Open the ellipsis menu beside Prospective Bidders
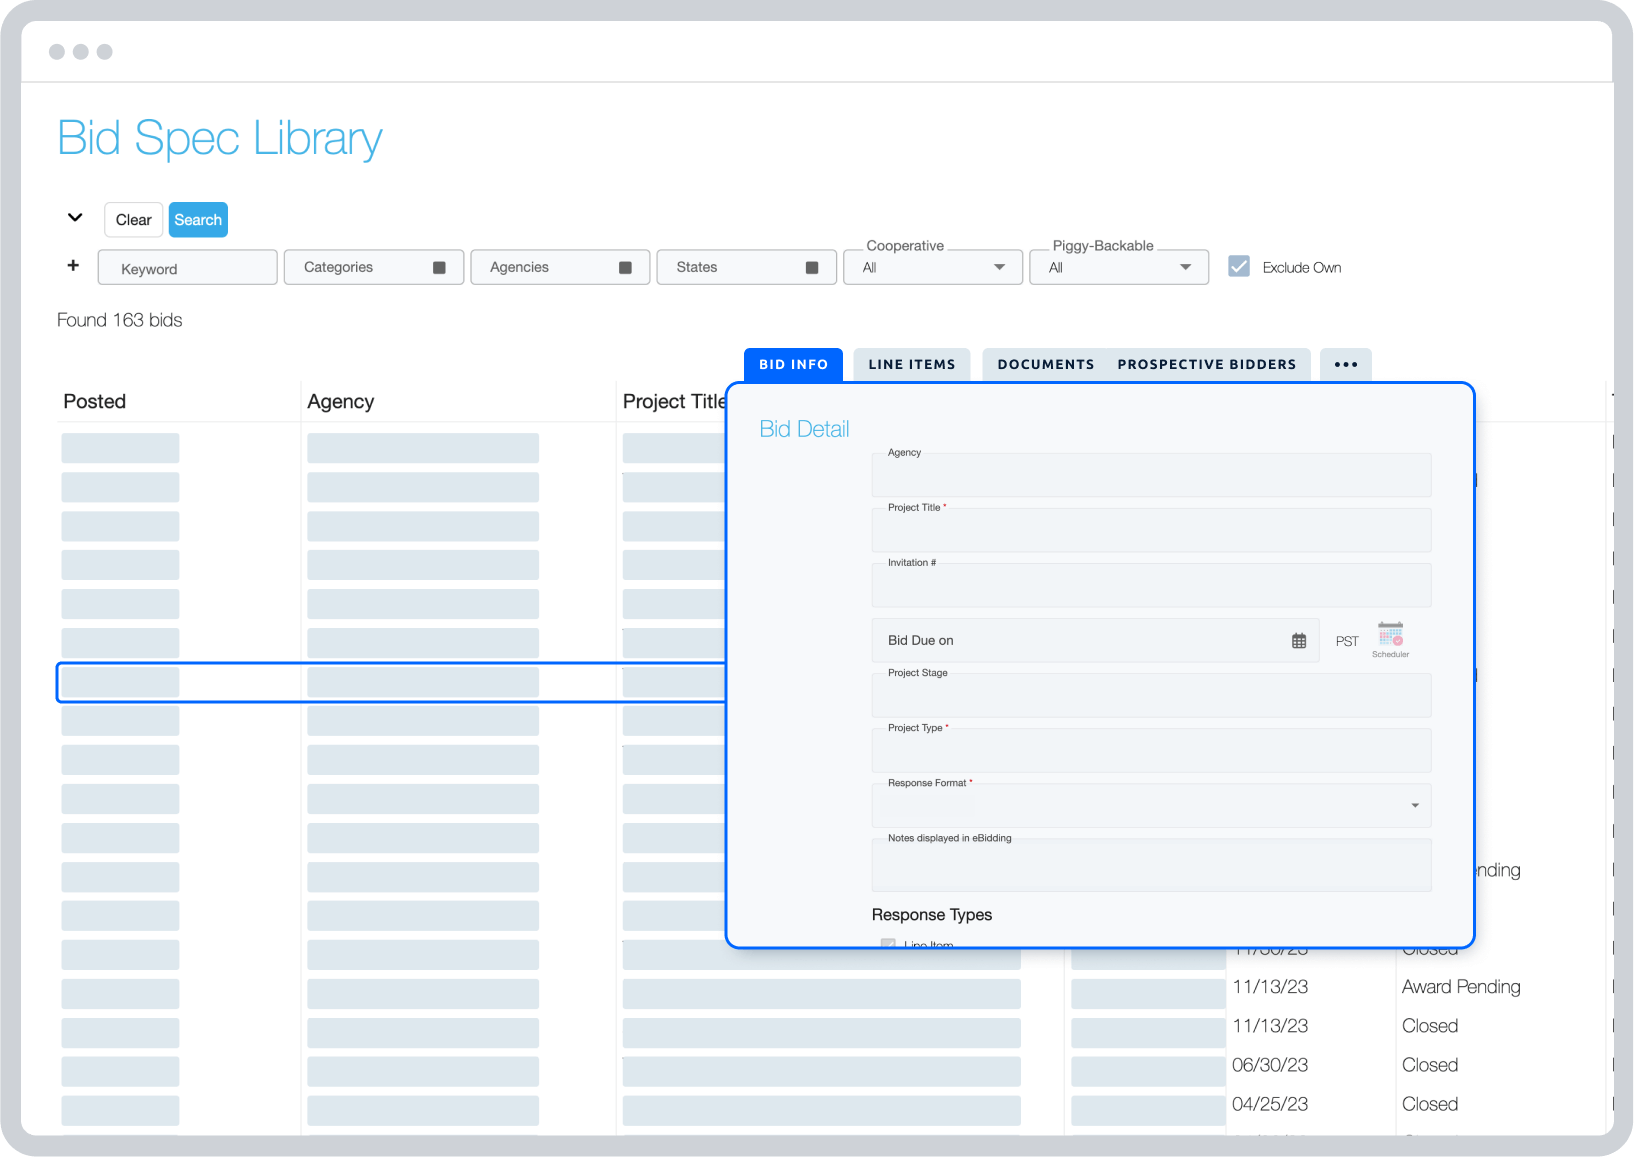 (1345, 364)
